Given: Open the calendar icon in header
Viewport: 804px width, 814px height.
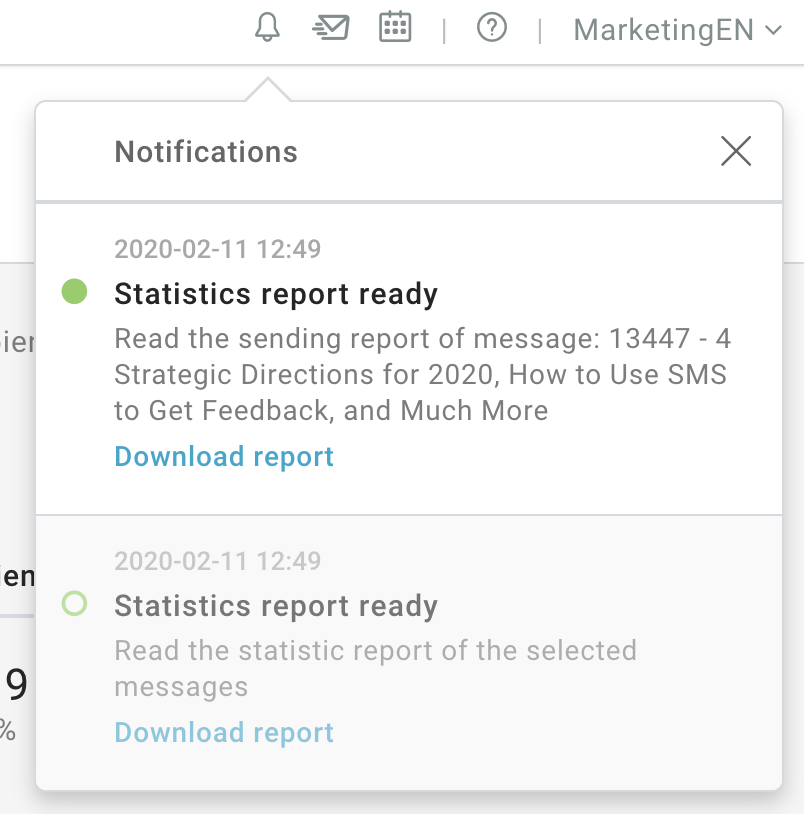Looking at the screenshot, I should tap(395, 28).
